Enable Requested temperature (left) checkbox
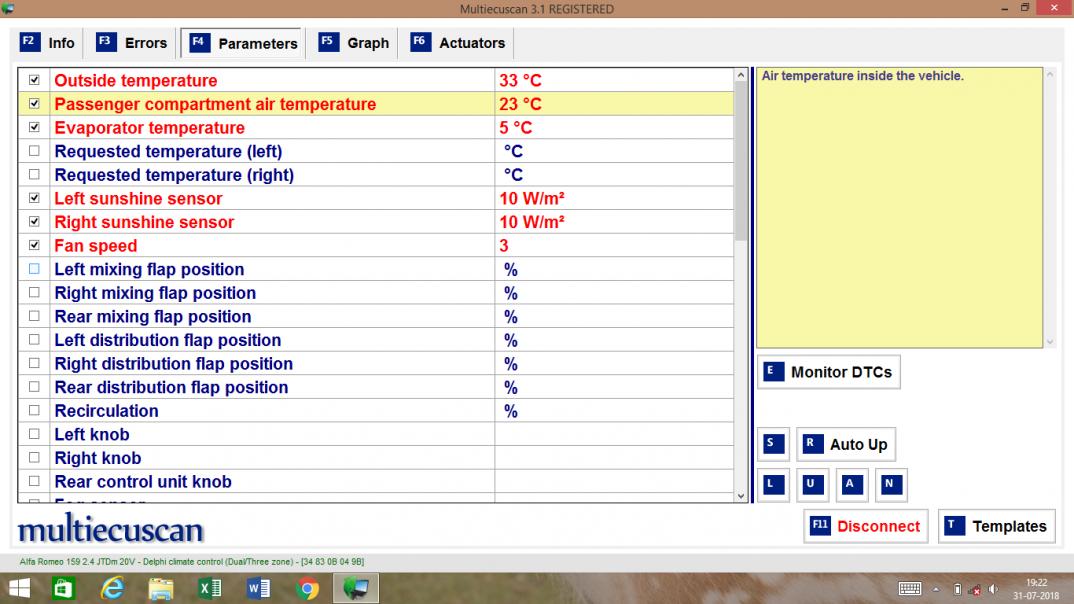This screenshot has width=1074, height=604. (x=34, y=151)
